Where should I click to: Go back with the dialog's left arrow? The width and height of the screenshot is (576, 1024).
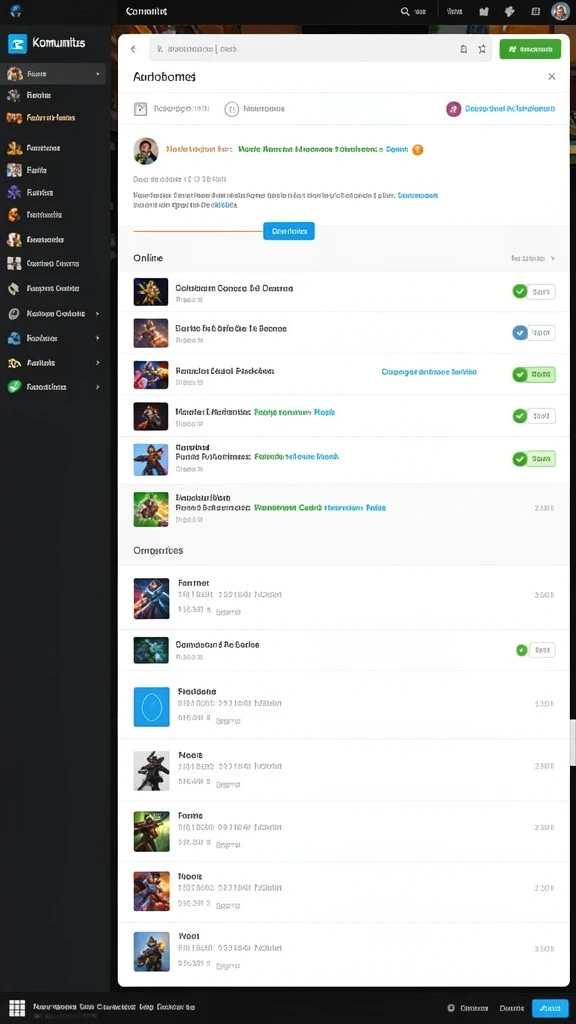pos(133,49)
